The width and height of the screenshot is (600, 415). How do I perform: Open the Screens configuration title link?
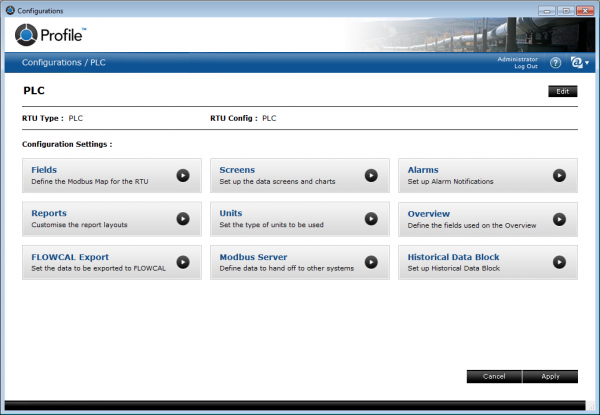tap(237, 170)
